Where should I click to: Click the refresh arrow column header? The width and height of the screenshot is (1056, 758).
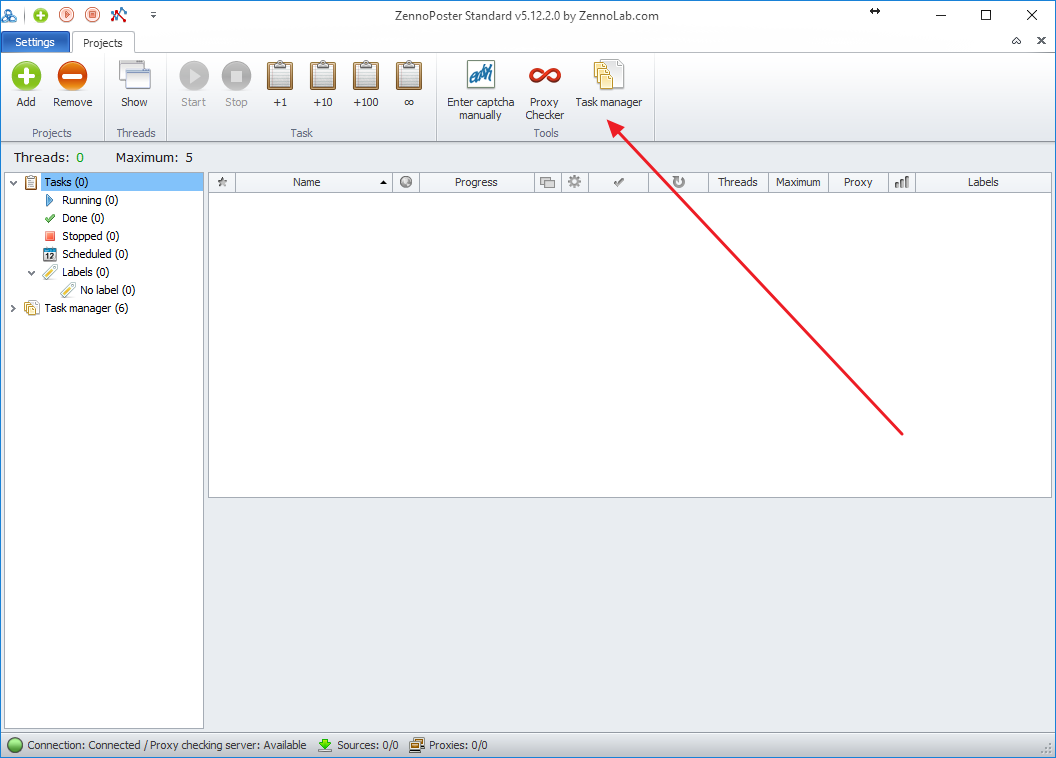coord(678,182)
